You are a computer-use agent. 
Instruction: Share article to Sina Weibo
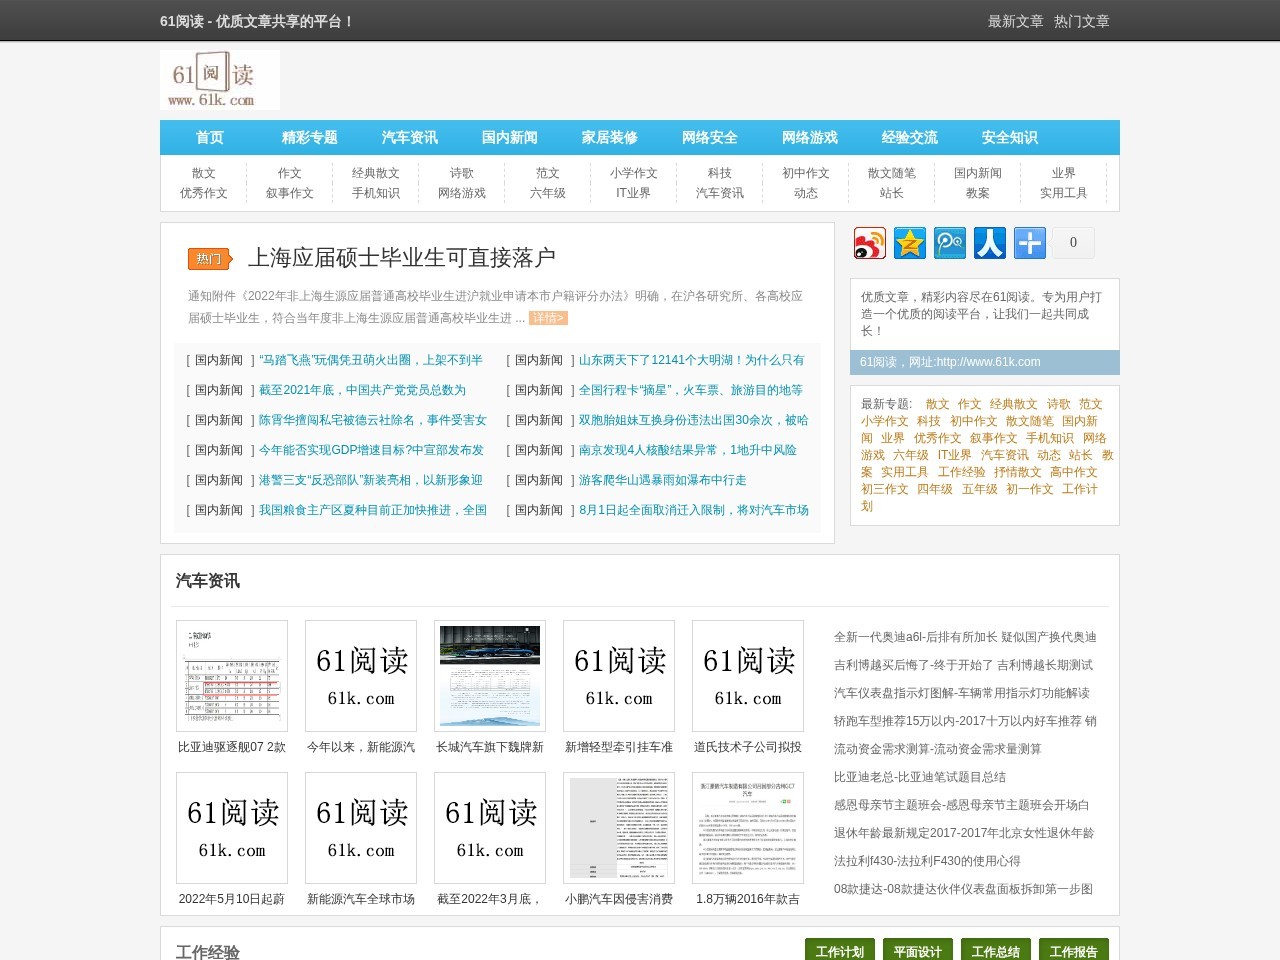(x=870, y=242)
